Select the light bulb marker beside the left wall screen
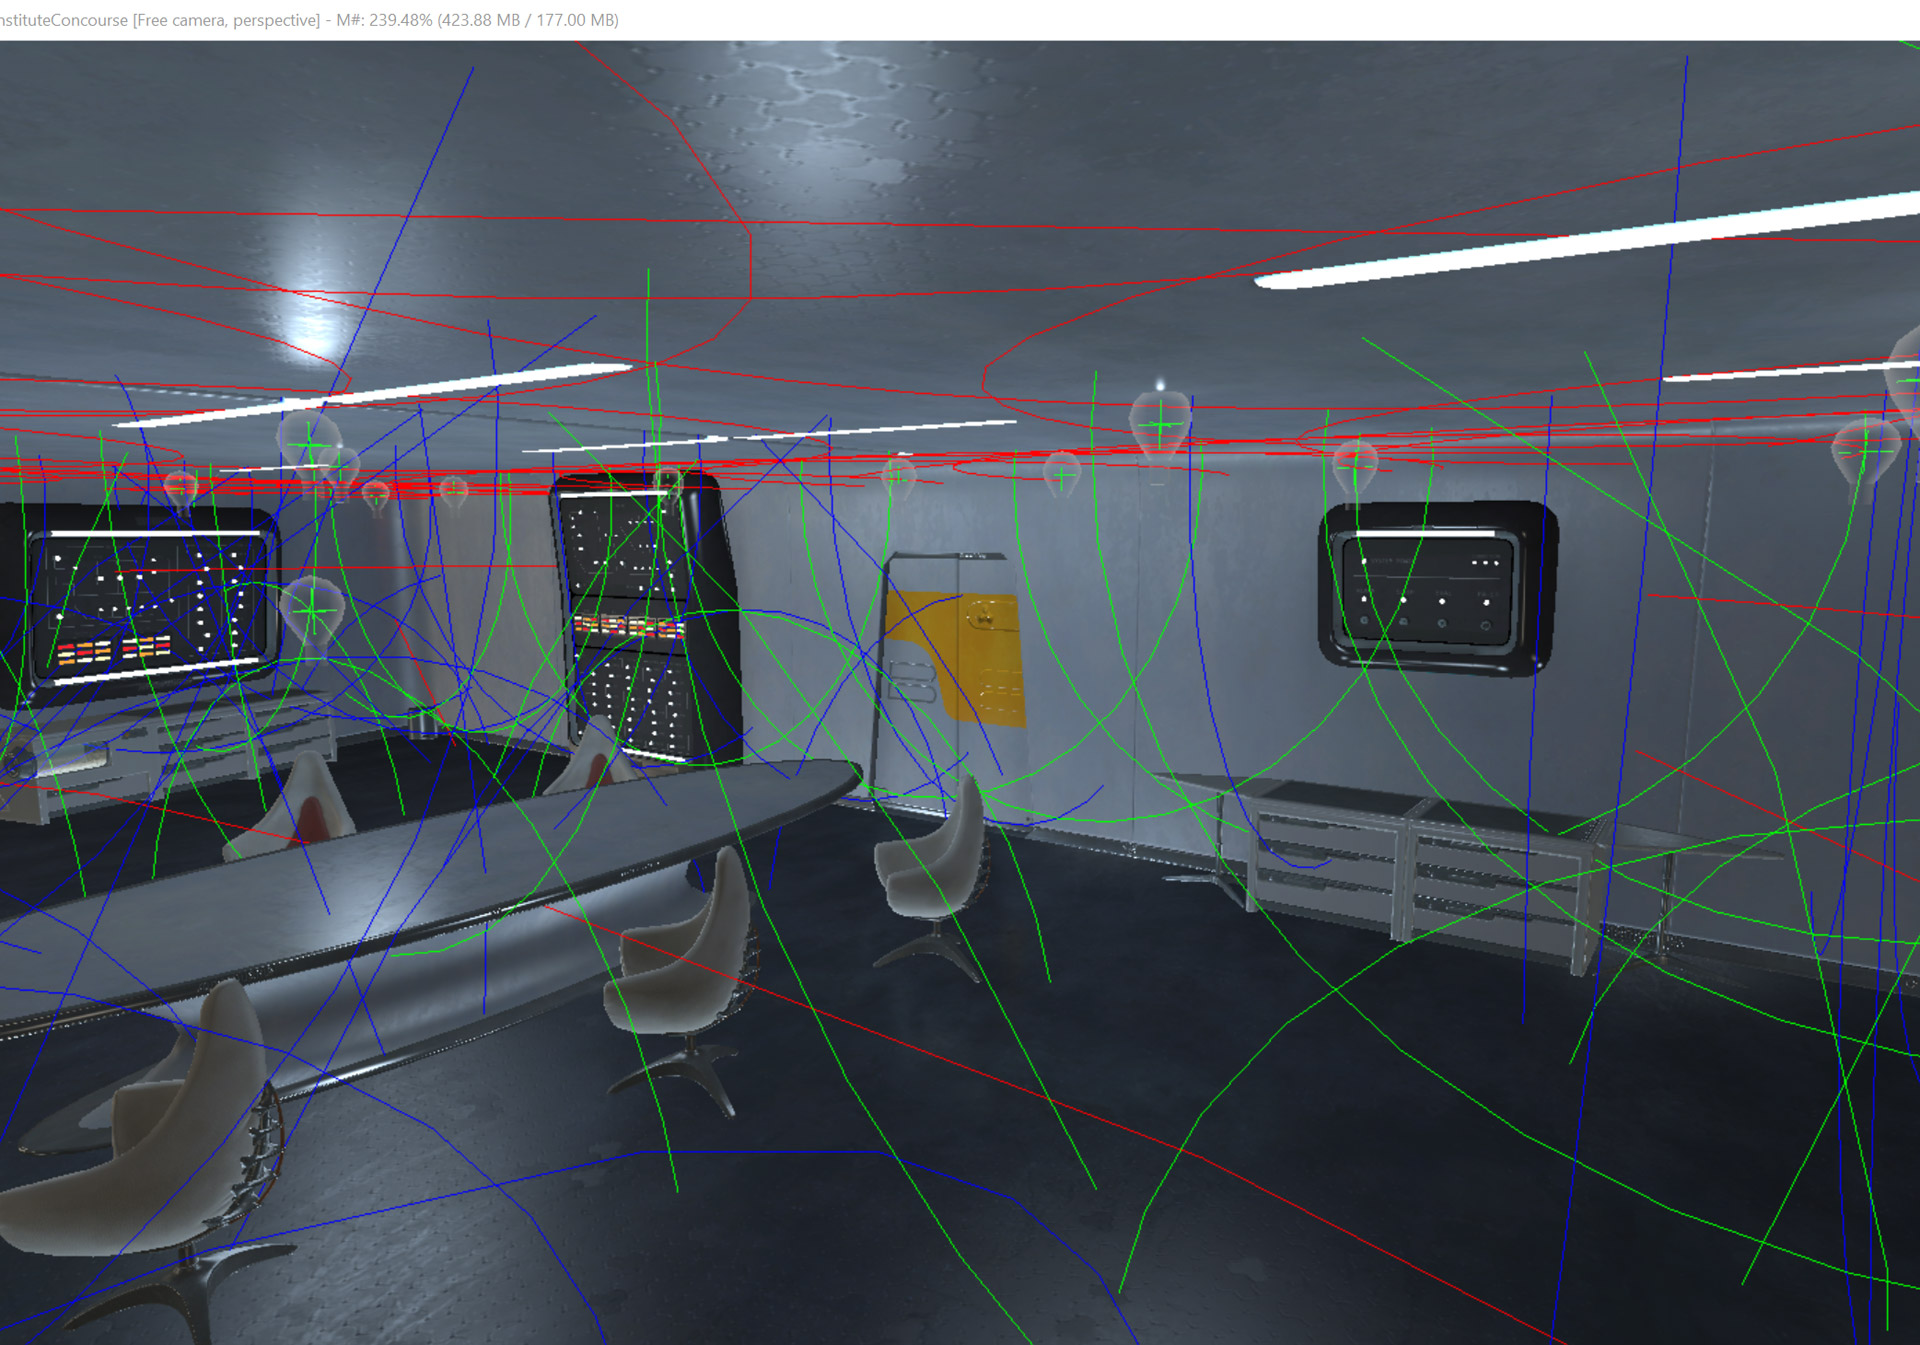This screenshot has height=1345, width=1920. coord(312,610)
